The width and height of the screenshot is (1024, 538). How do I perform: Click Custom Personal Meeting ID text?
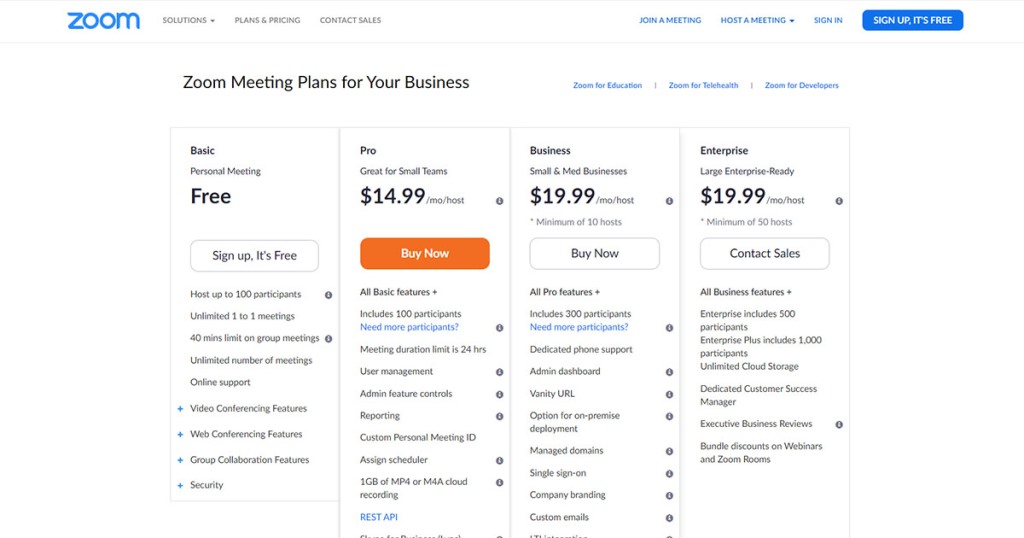(x=418, y=437)
